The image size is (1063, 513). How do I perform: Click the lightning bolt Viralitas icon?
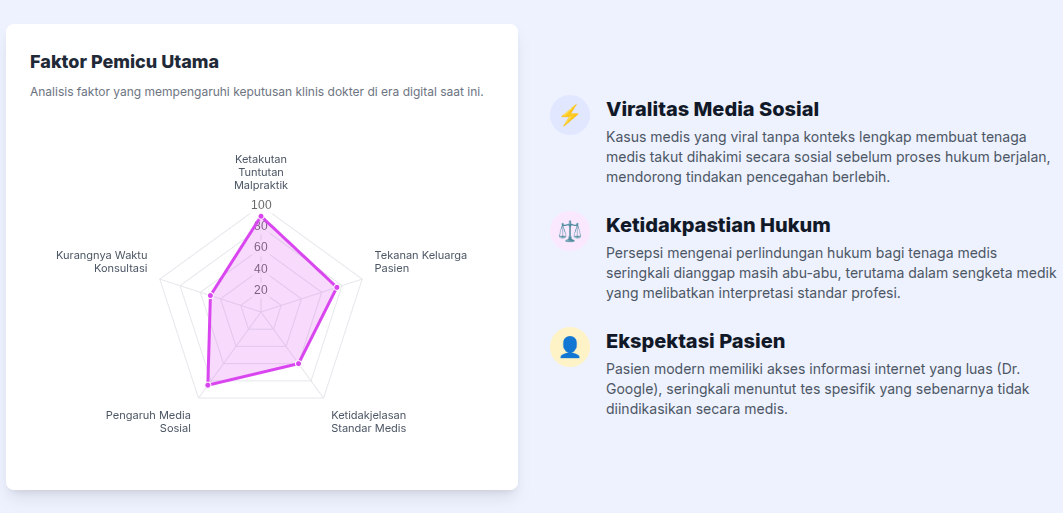(569, 115)
